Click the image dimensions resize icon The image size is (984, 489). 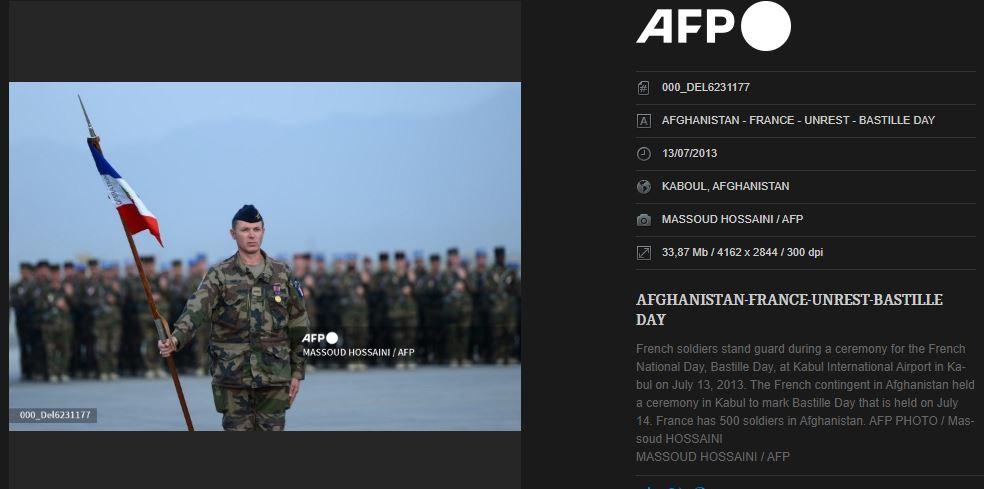[x=643, y=253]
